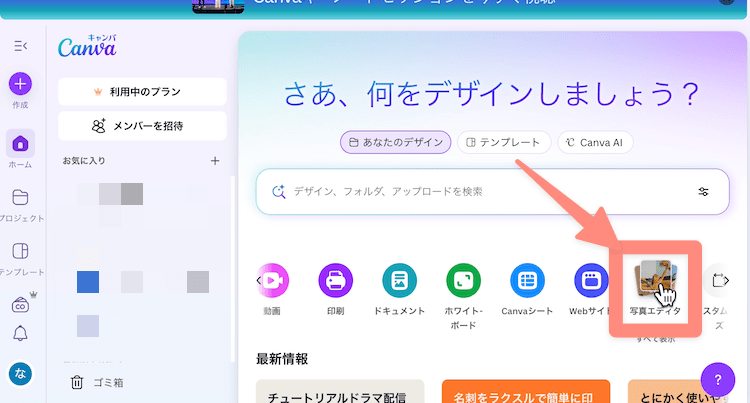This screenshot has height=403, width=750.
Task: Open help question mark button
Action: [717, 380]
